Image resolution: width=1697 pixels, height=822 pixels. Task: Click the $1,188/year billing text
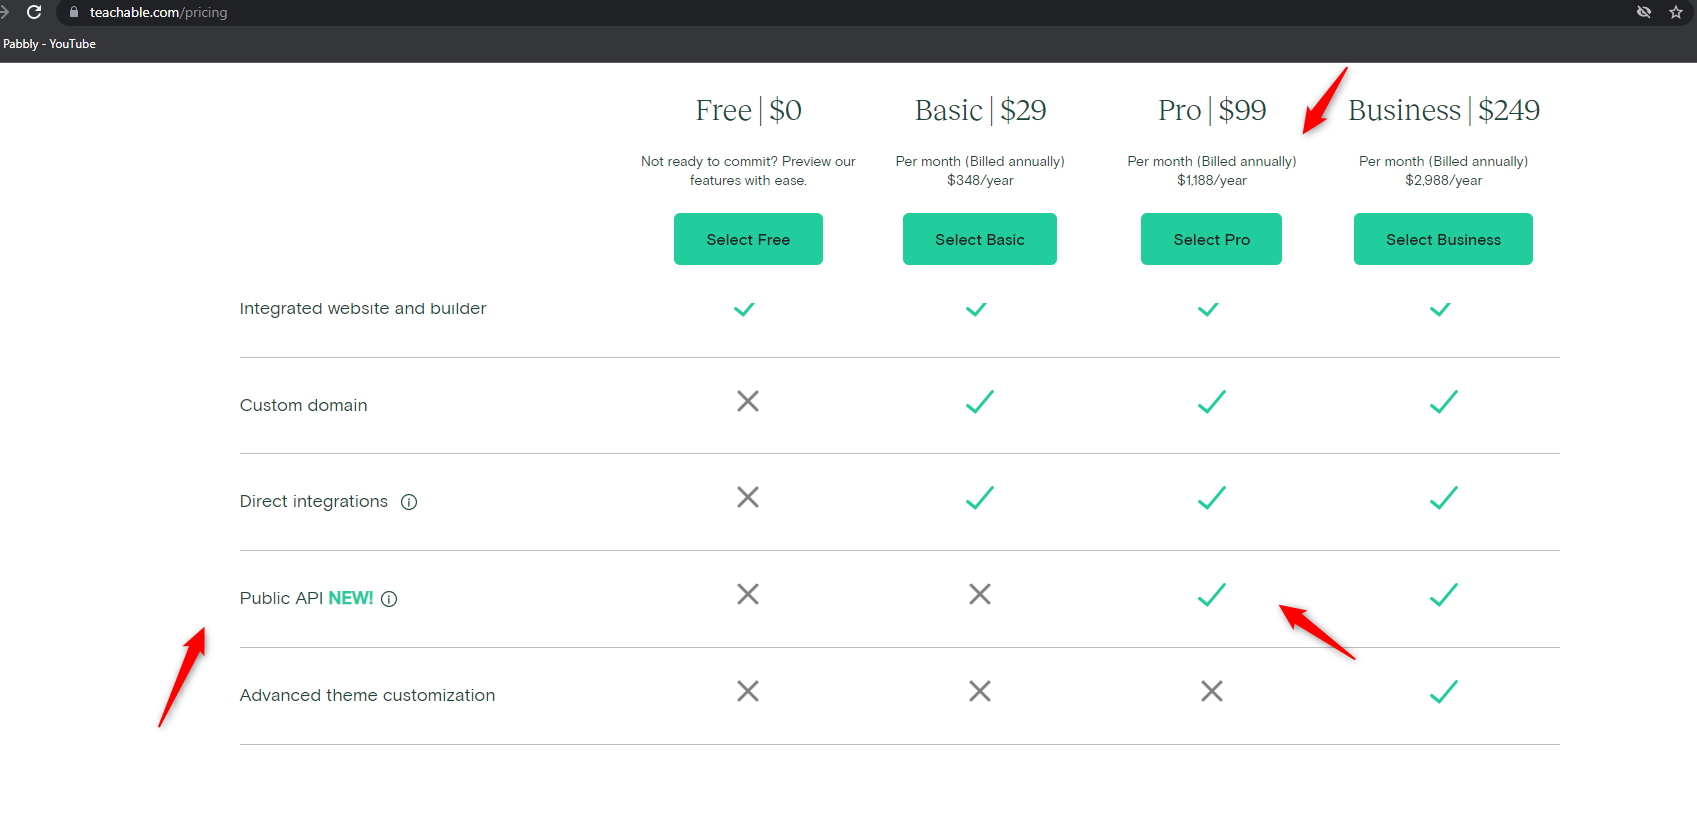coord(1212,181)
